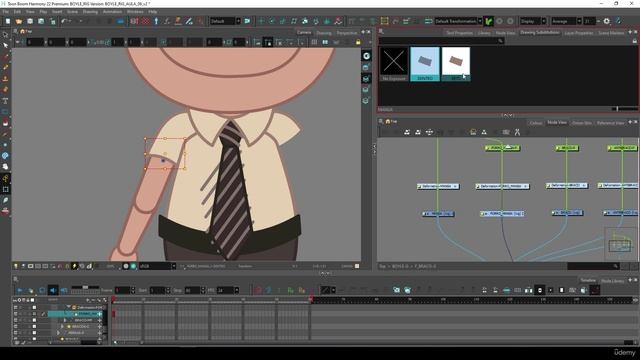
Task: Open the Scene menu
Action: coord(72,12)
